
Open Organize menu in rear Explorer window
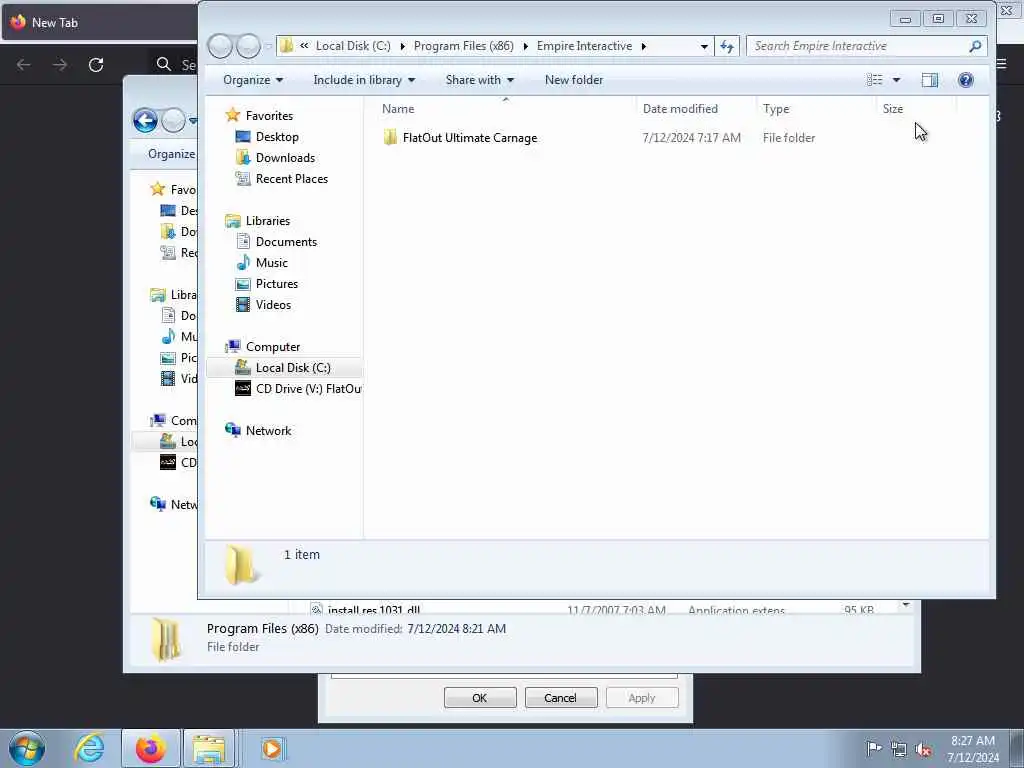(171, 154)
